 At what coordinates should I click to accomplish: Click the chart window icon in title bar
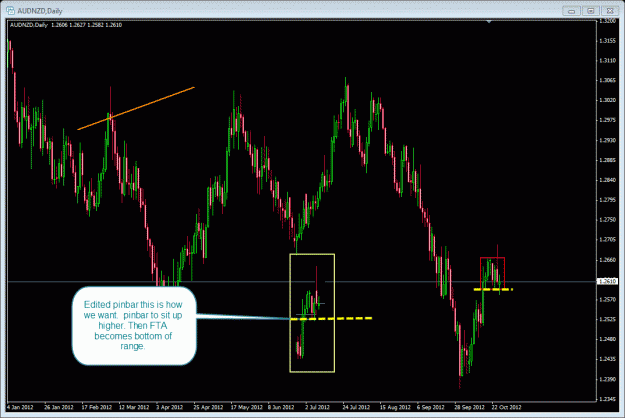(x=10, y=10)
